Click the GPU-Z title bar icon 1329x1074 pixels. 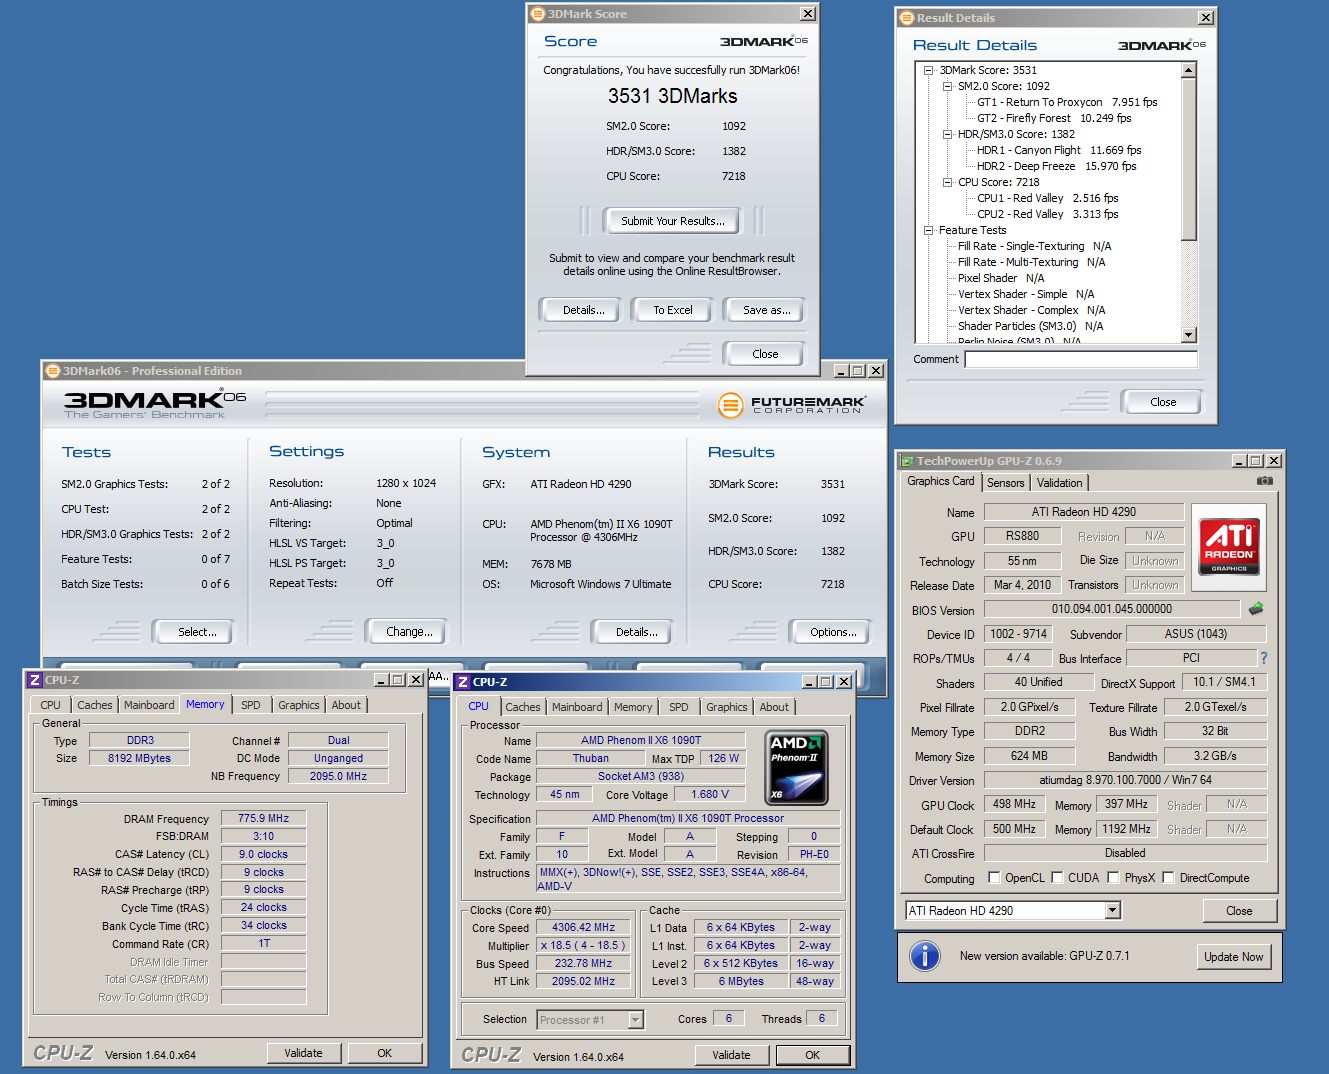[907, 461]
